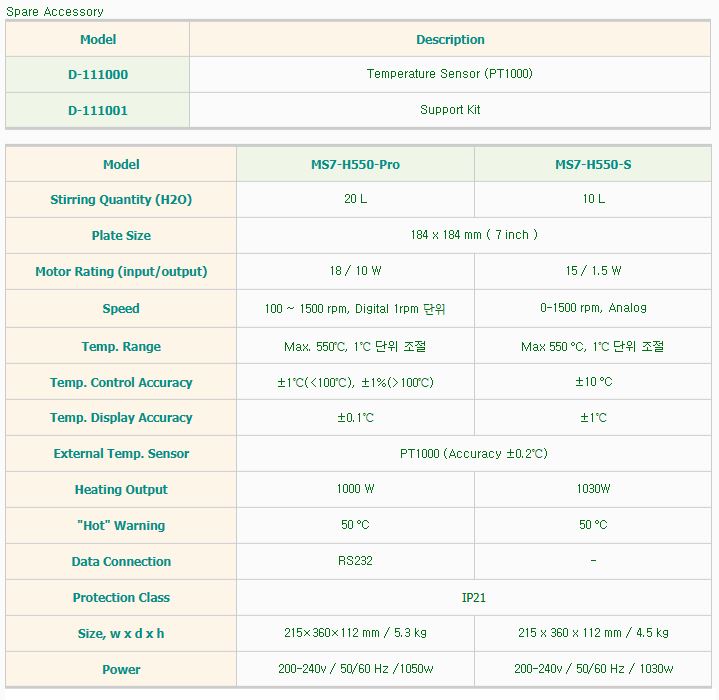Click the MS7-H550-S column header
This screenshot has width=719, height=700.
593,165
